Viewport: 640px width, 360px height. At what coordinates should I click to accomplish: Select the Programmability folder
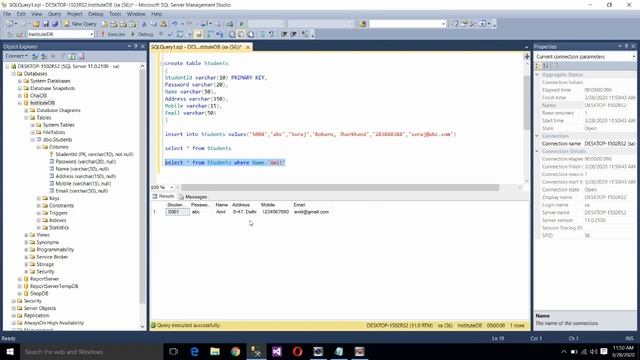pos(55,250)
